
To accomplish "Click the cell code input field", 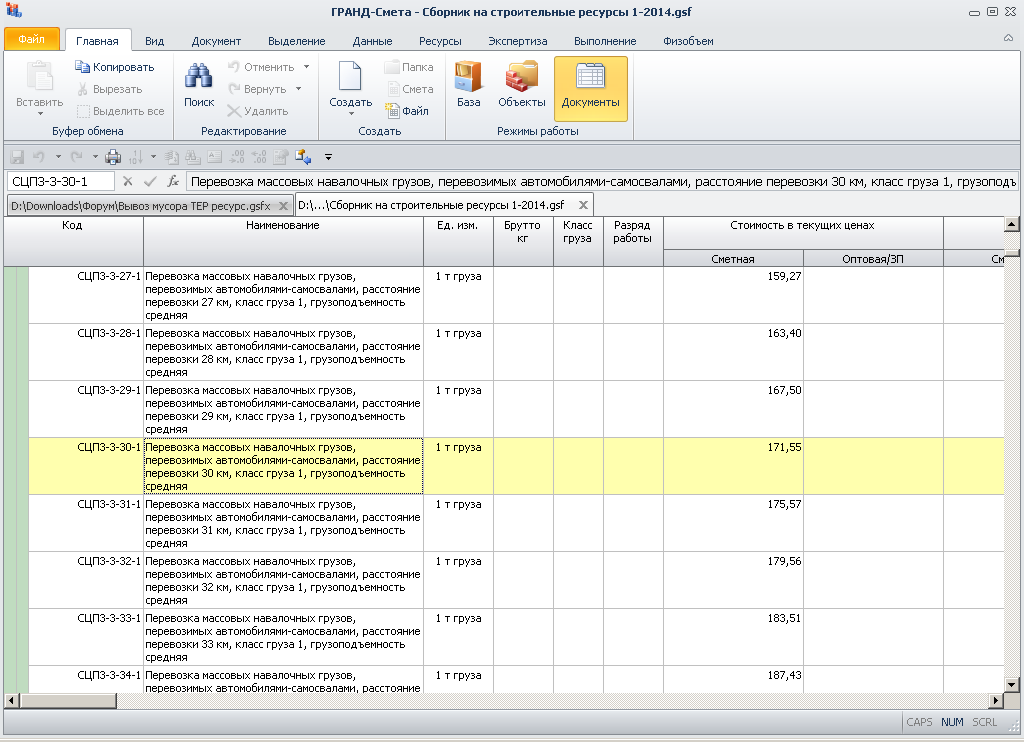I will pos(60,182).
